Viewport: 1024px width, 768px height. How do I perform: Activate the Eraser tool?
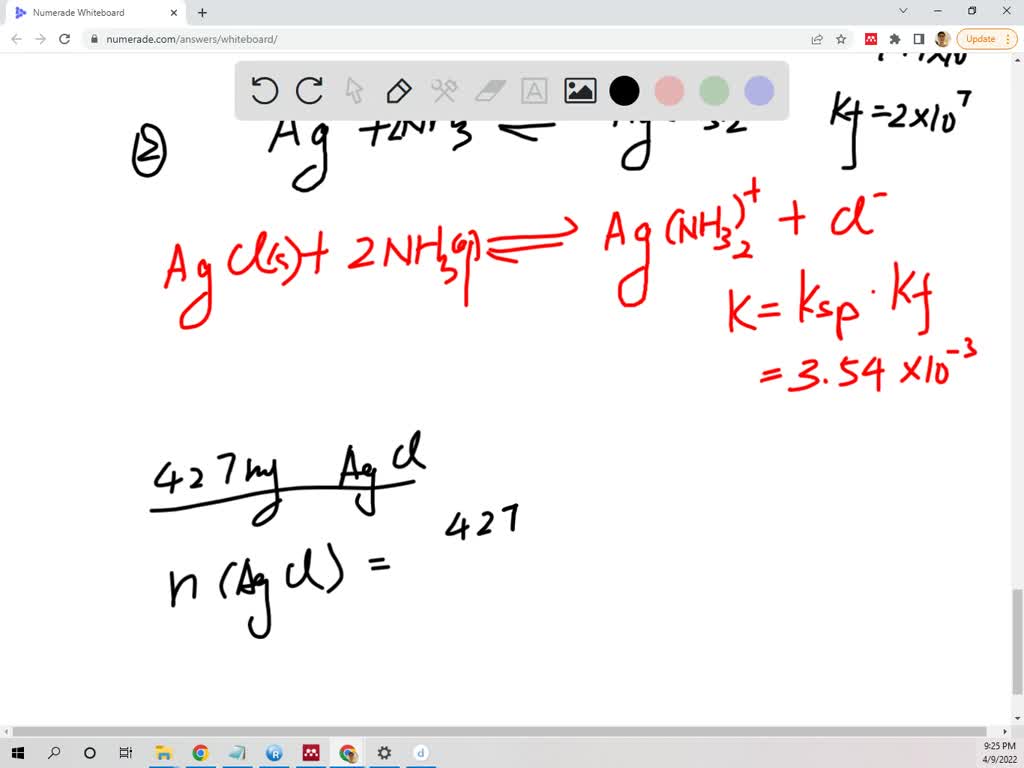(489, 90)
